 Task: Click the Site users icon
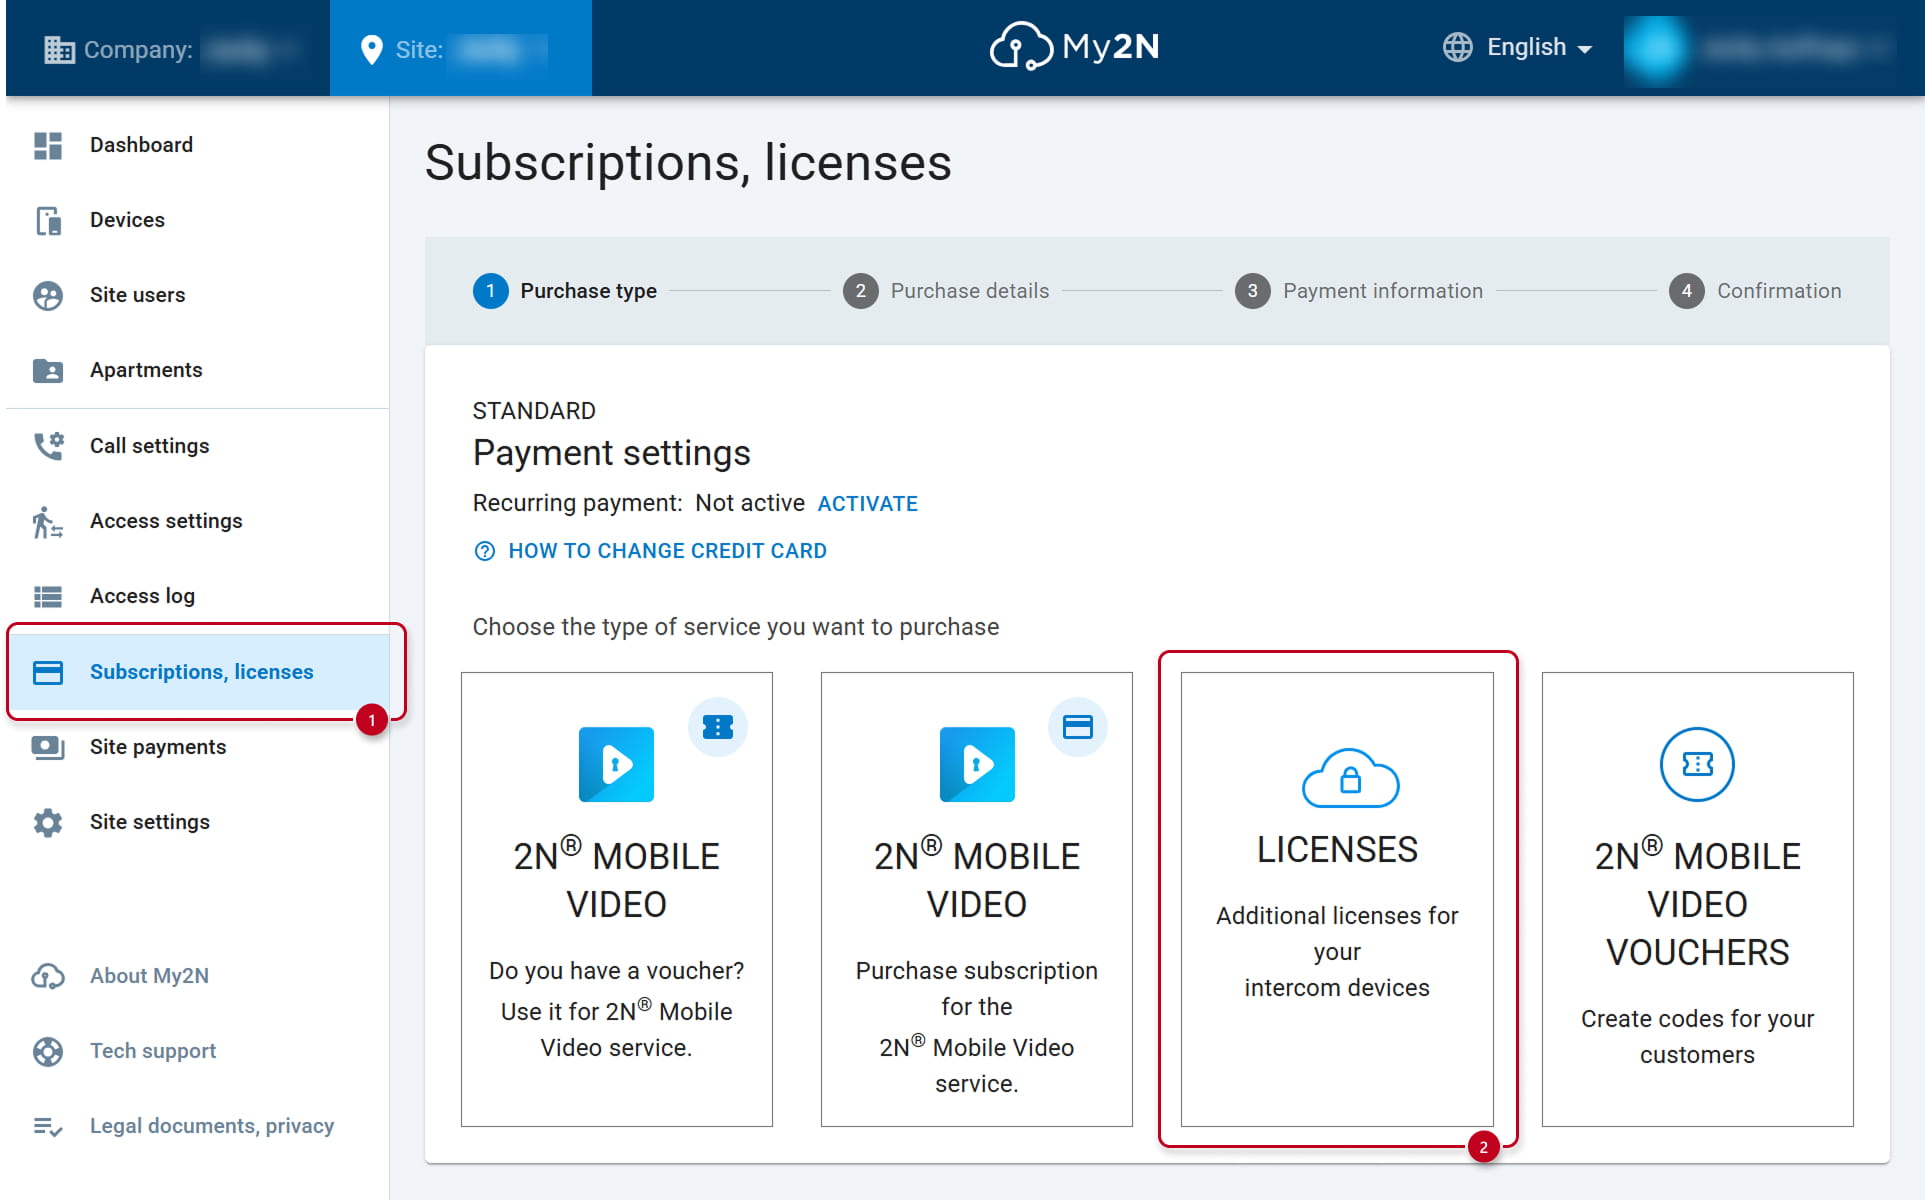pyautogui.click(x=48, y=296)
